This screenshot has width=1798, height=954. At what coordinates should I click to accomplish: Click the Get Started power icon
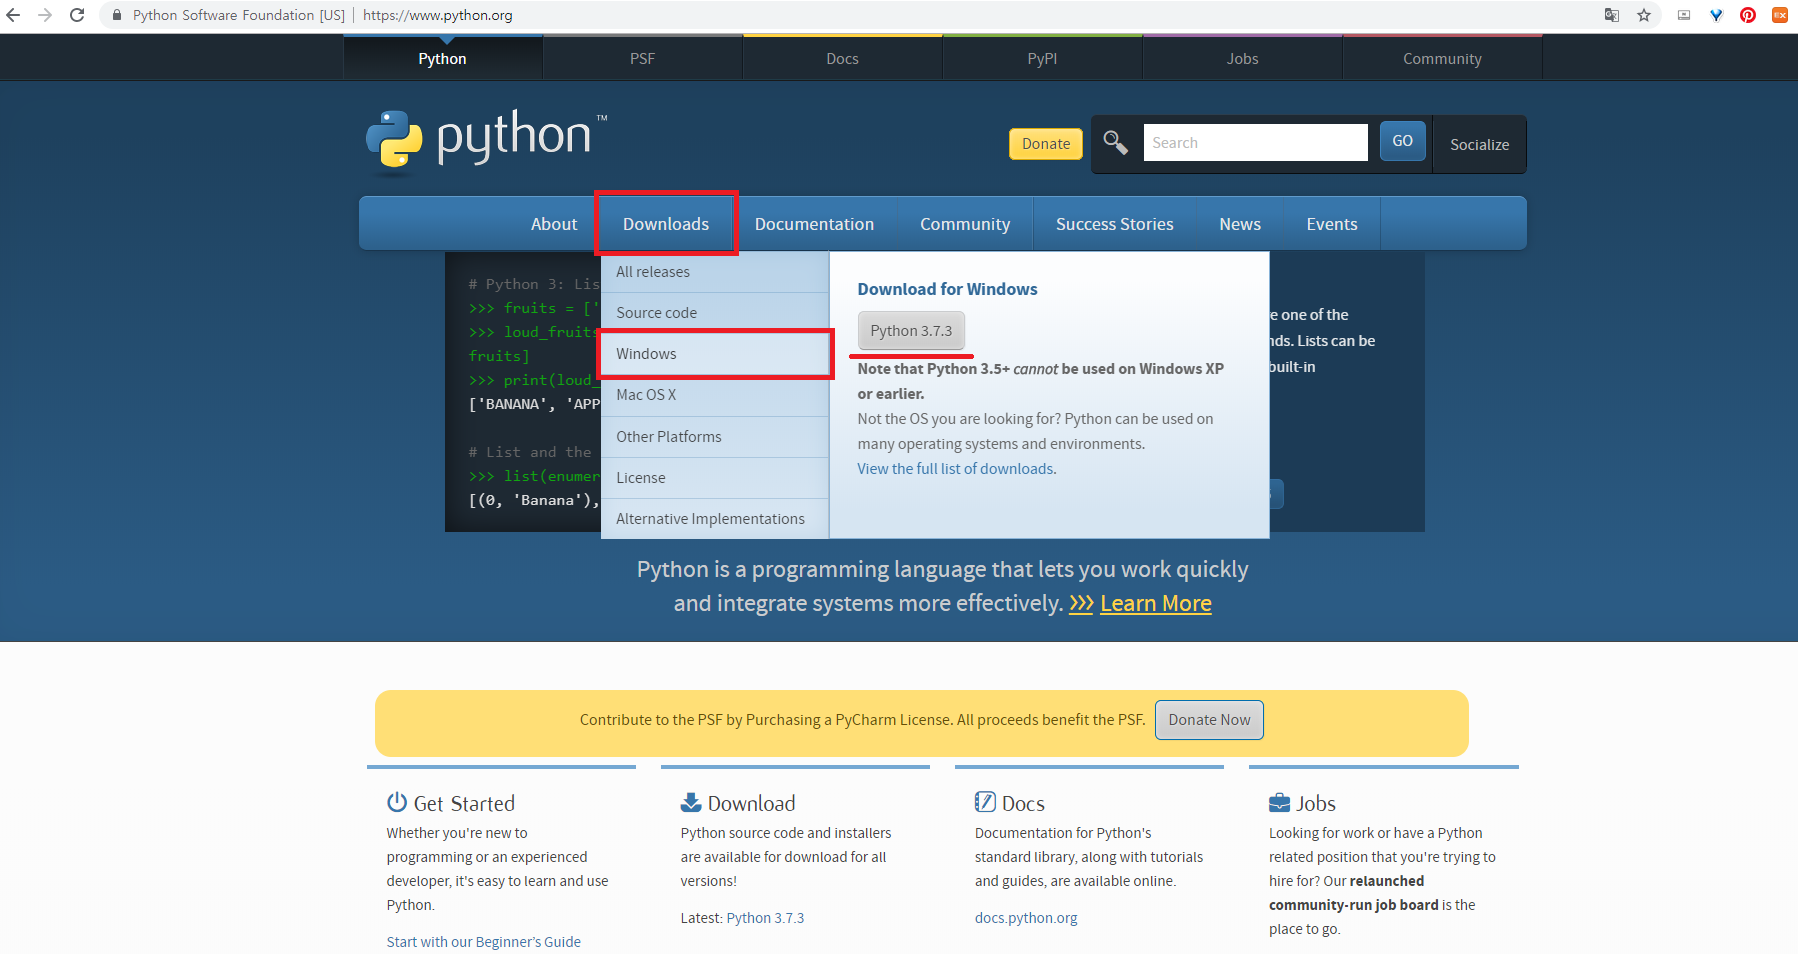click(397, 802)
